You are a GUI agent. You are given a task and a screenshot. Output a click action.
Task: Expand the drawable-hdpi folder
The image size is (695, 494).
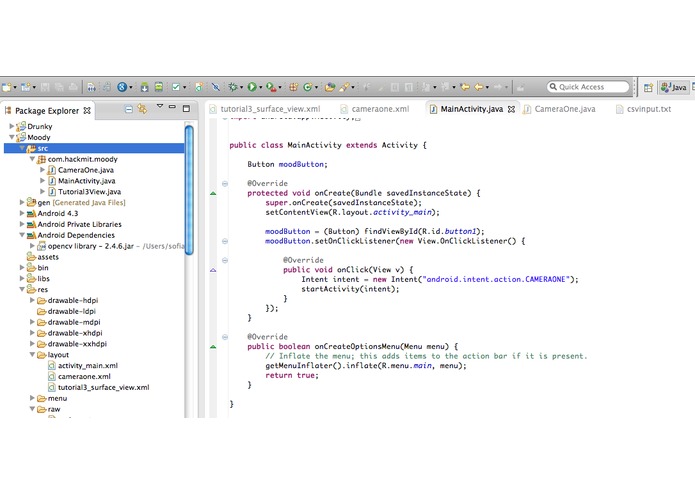click(x=32, y=300)
